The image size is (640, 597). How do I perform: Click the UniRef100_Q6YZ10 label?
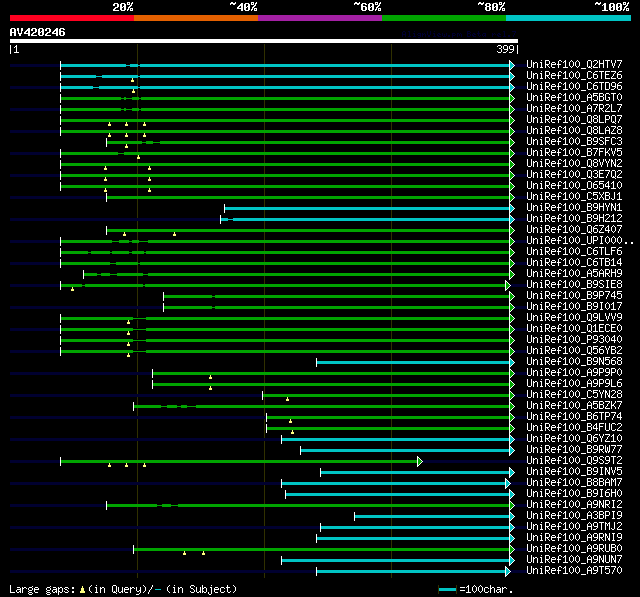pyautogui.click(x=574, y=439)
